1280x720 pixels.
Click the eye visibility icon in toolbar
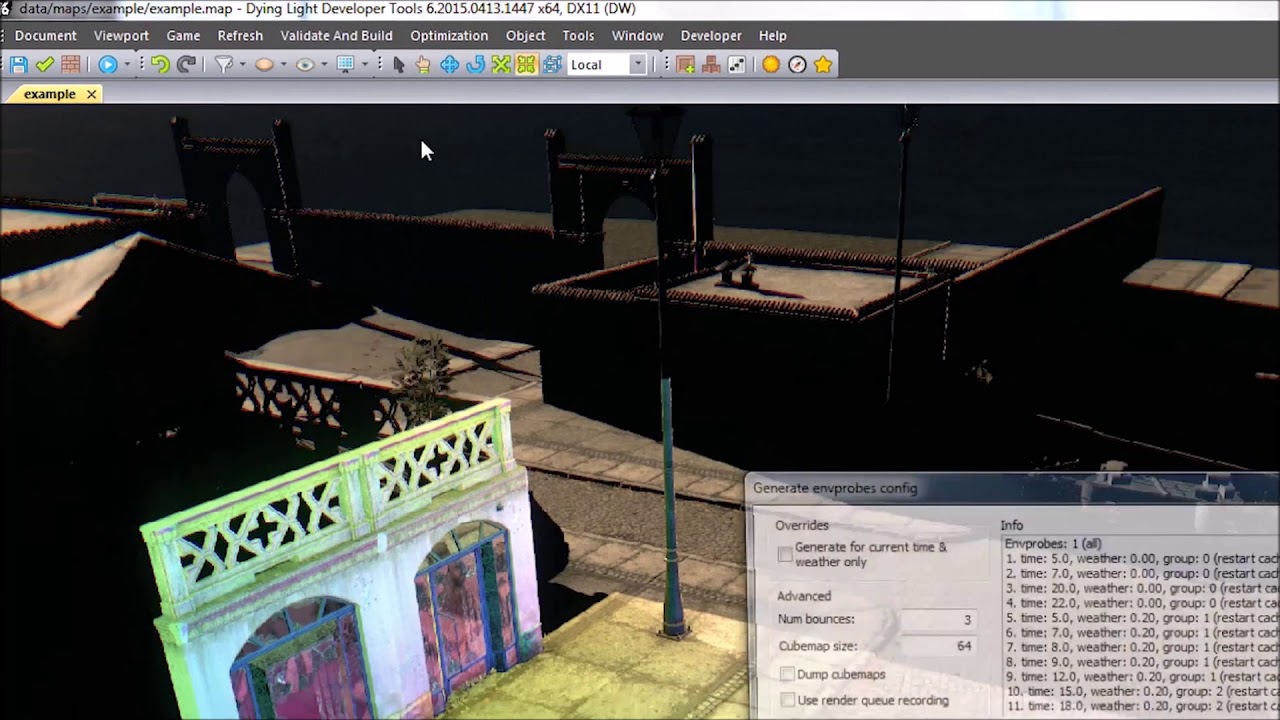(305, 65)
